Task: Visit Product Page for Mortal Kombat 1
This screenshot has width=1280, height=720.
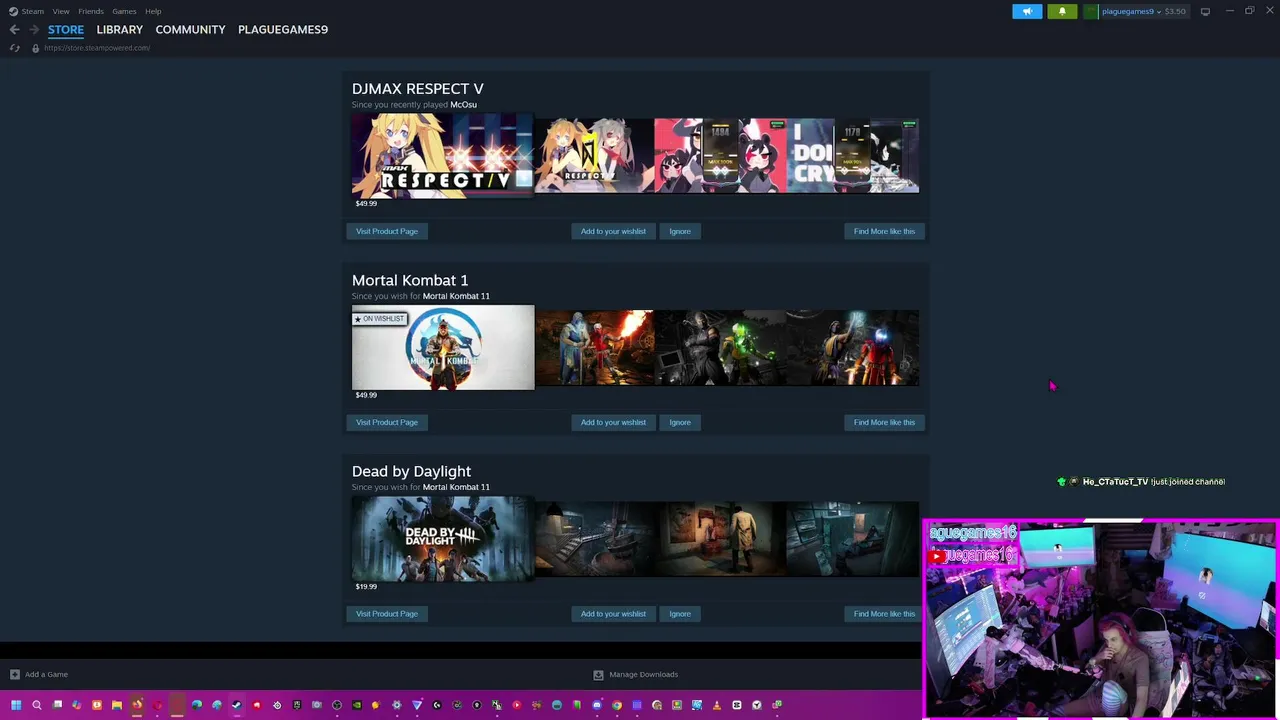Action: point(387,422)
